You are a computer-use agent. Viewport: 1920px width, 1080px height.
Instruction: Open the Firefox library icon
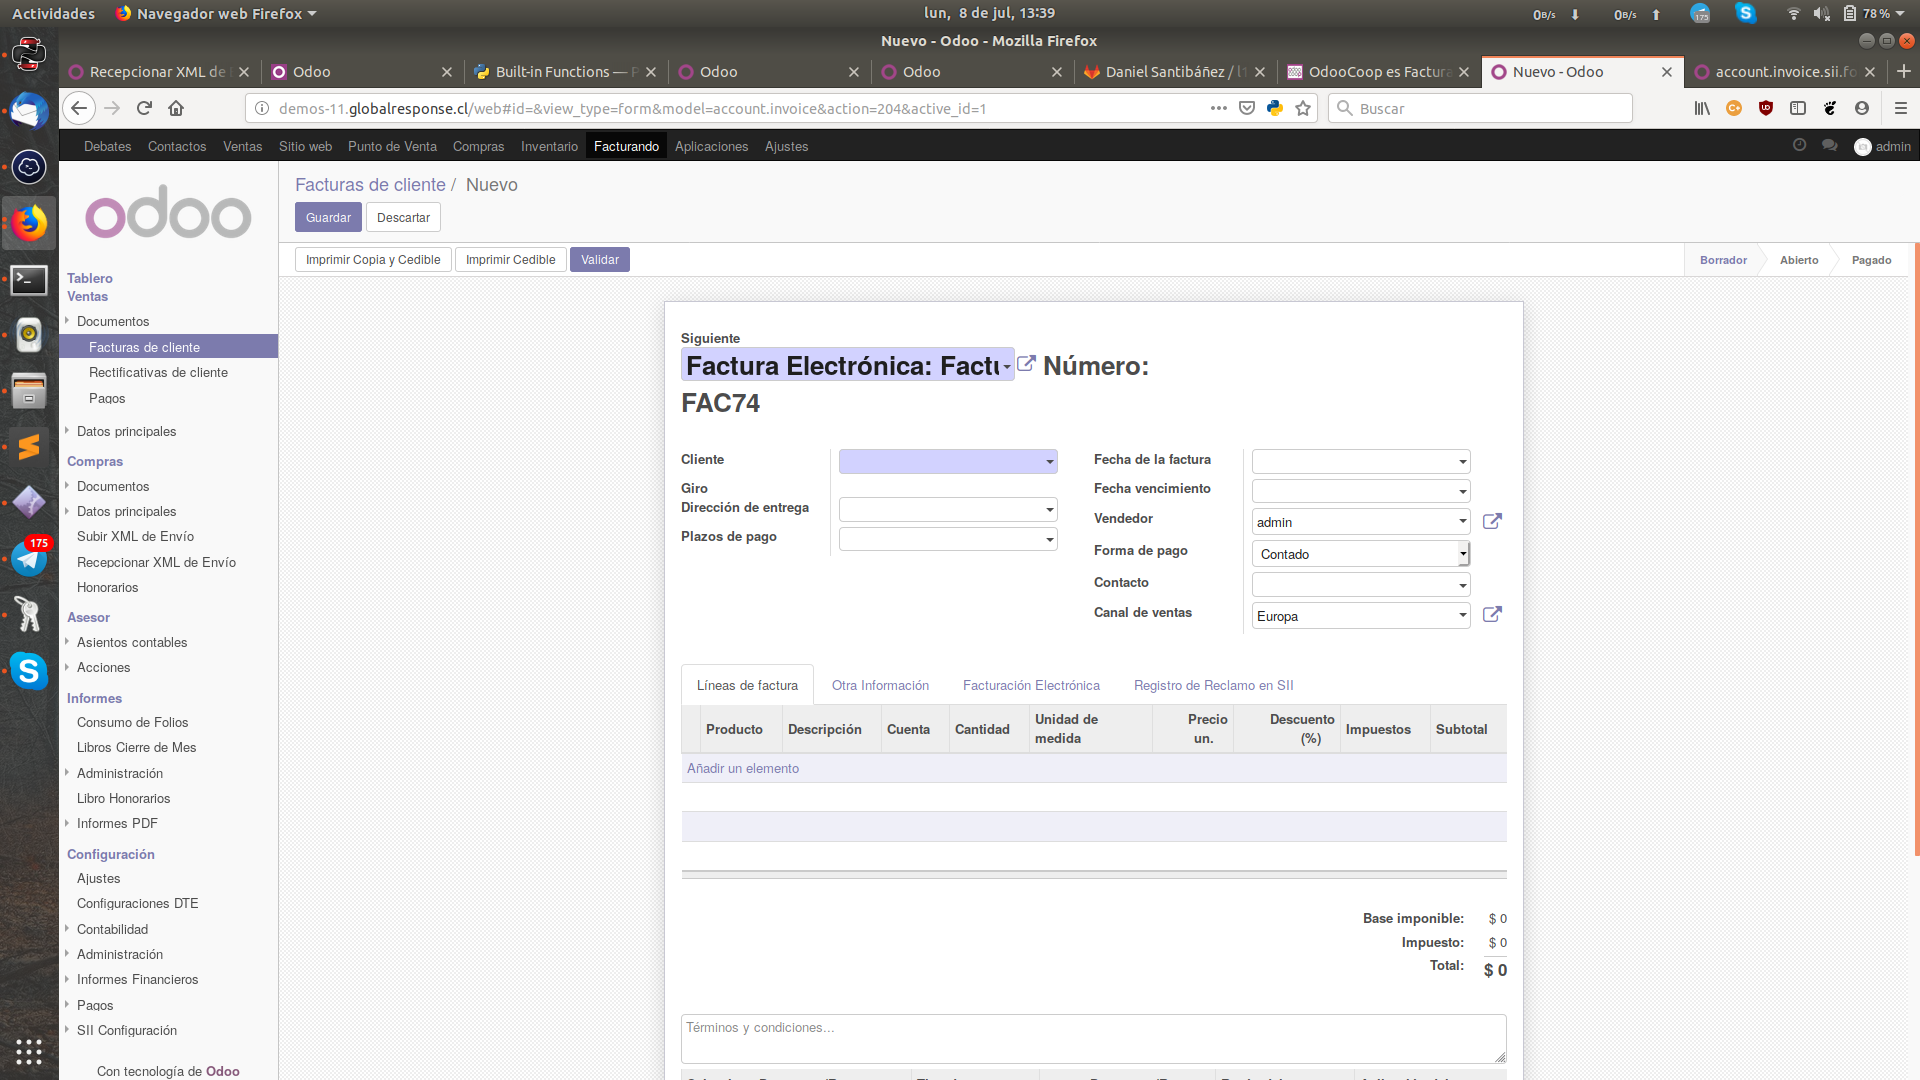click(1702, 108)
